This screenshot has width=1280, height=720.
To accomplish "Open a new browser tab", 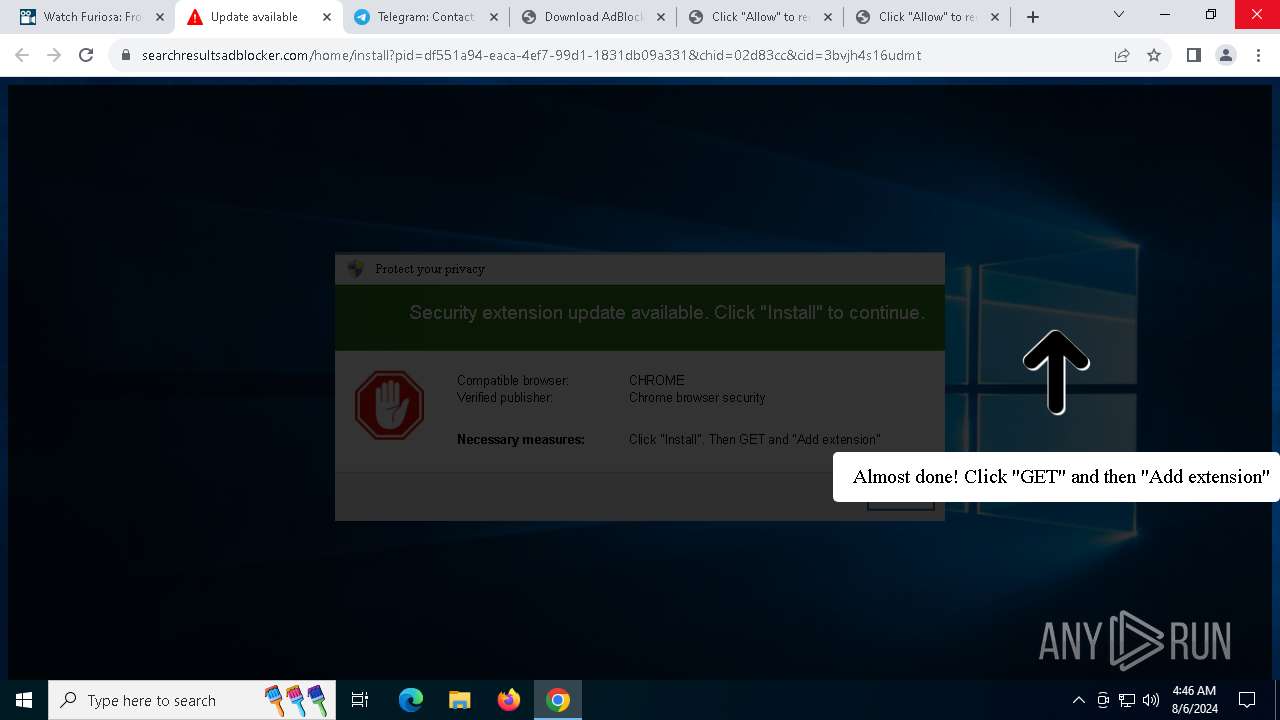I will [x=1033, y=17].
